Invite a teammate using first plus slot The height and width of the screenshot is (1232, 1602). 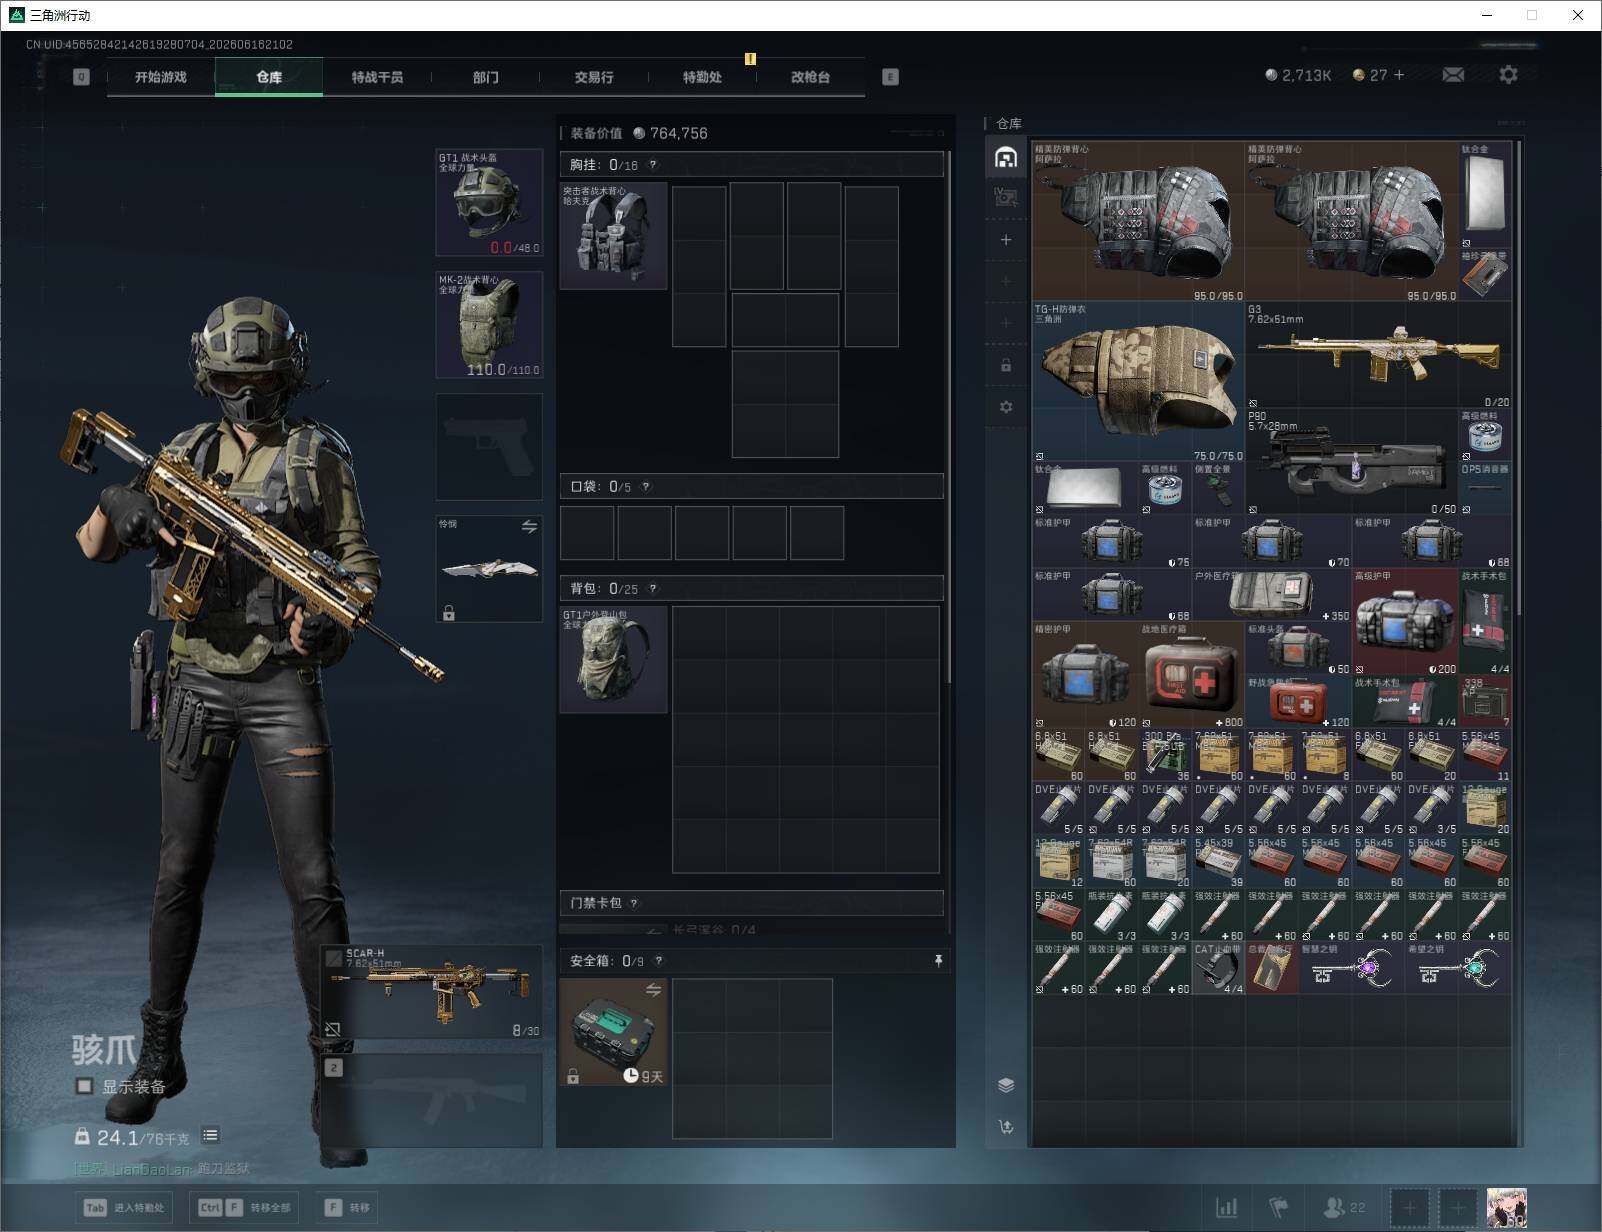click(1409, 1209)
